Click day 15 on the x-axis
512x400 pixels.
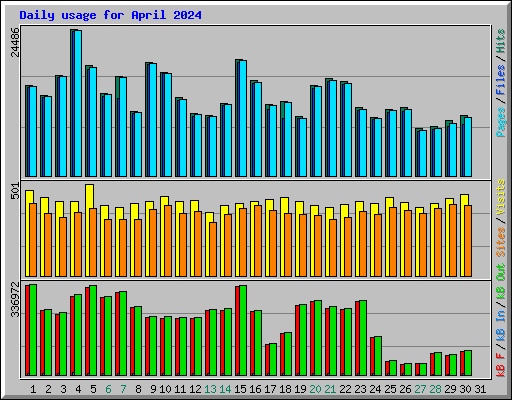(x=240, y=389)
